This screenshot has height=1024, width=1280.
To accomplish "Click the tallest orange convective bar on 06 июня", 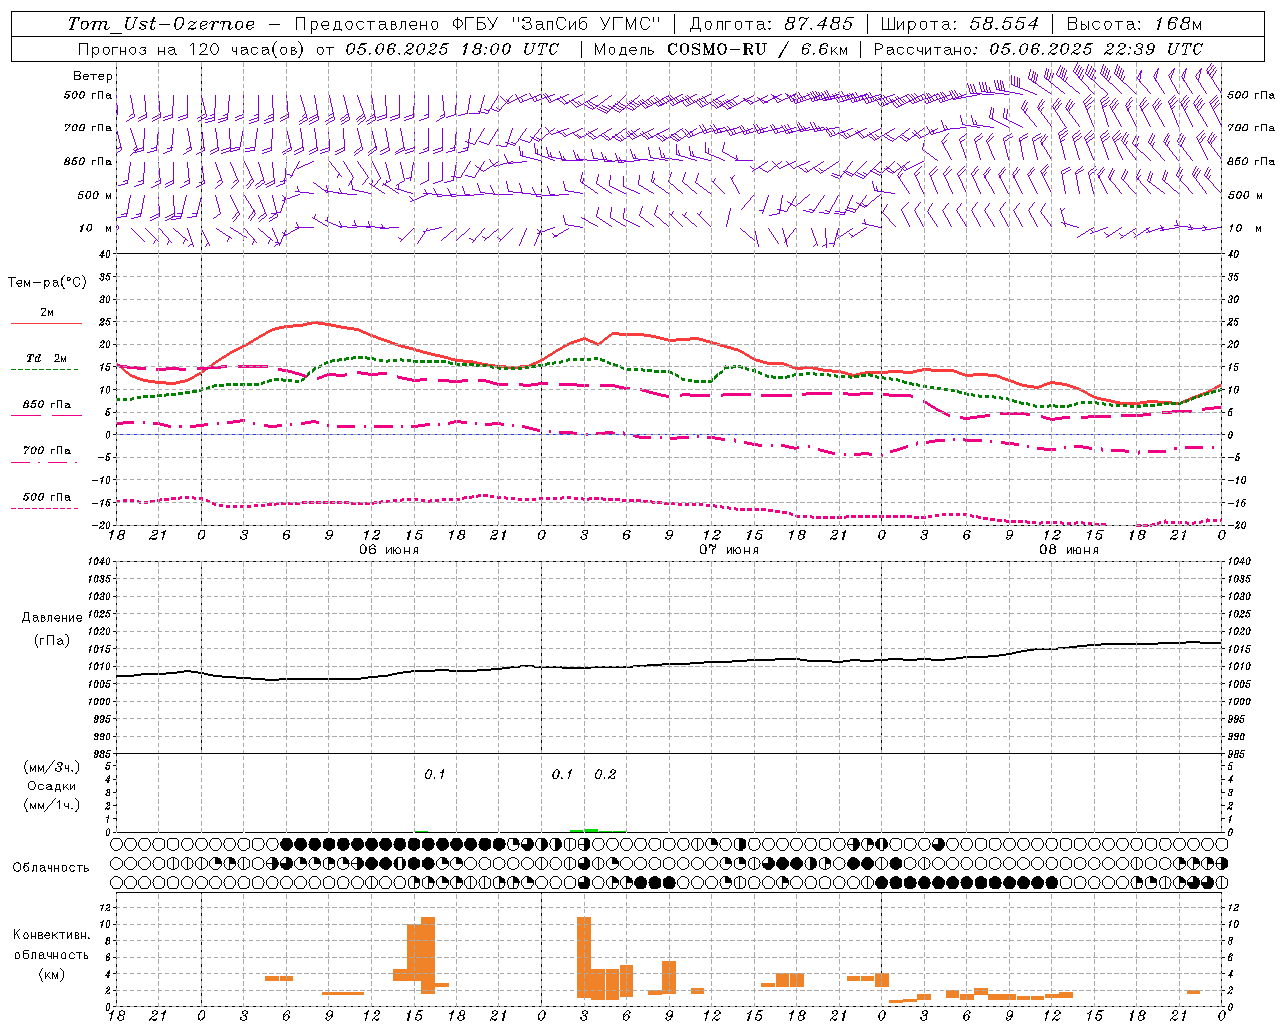I will tap(428, 955).
